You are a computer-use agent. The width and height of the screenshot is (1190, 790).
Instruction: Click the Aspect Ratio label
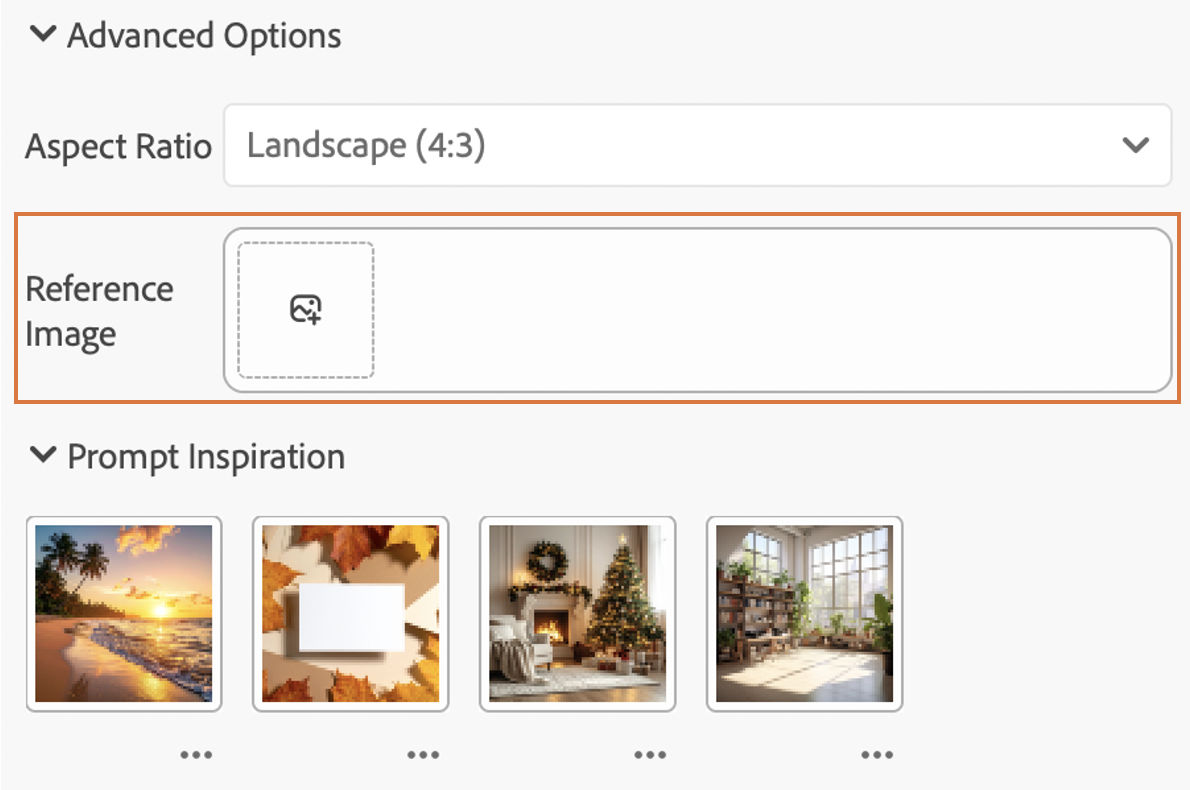point(118,146)
